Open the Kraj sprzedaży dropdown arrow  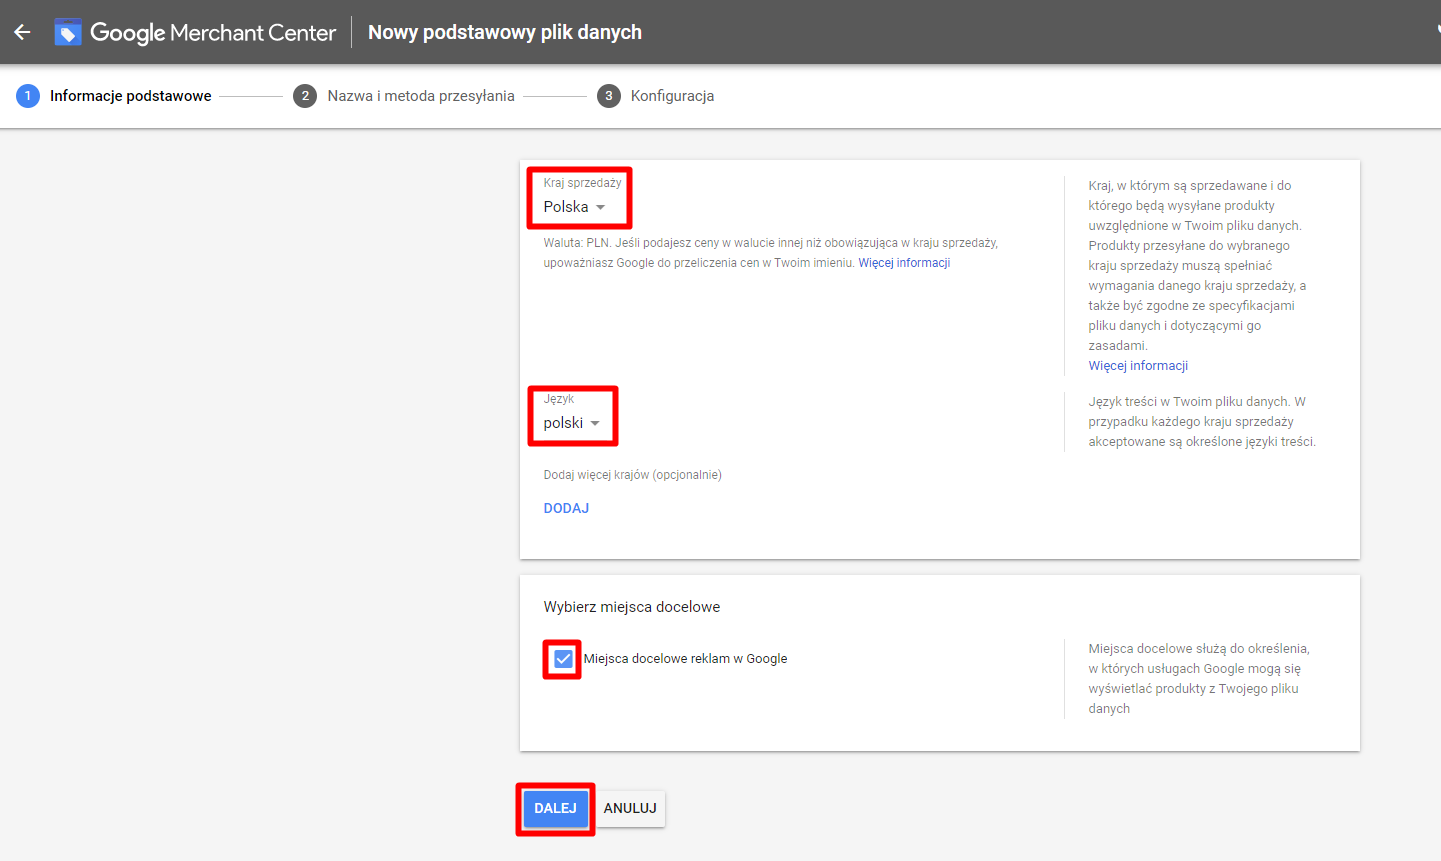601,207
